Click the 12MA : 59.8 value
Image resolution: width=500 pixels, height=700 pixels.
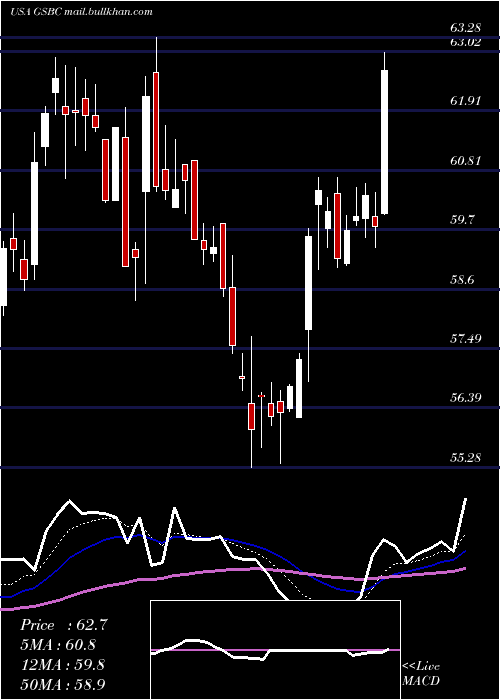[62, 665]
